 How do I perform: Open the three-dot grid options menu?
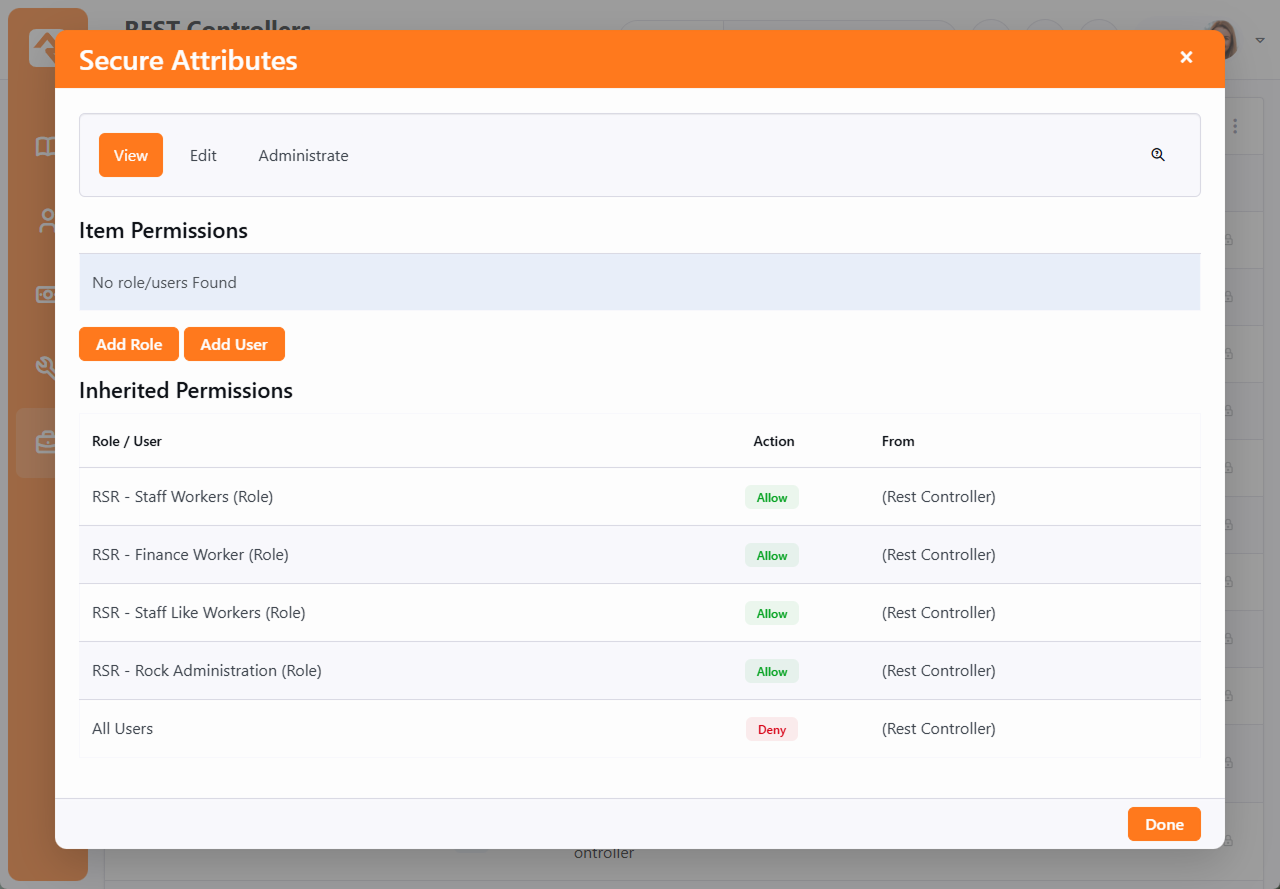[1236, 126]
